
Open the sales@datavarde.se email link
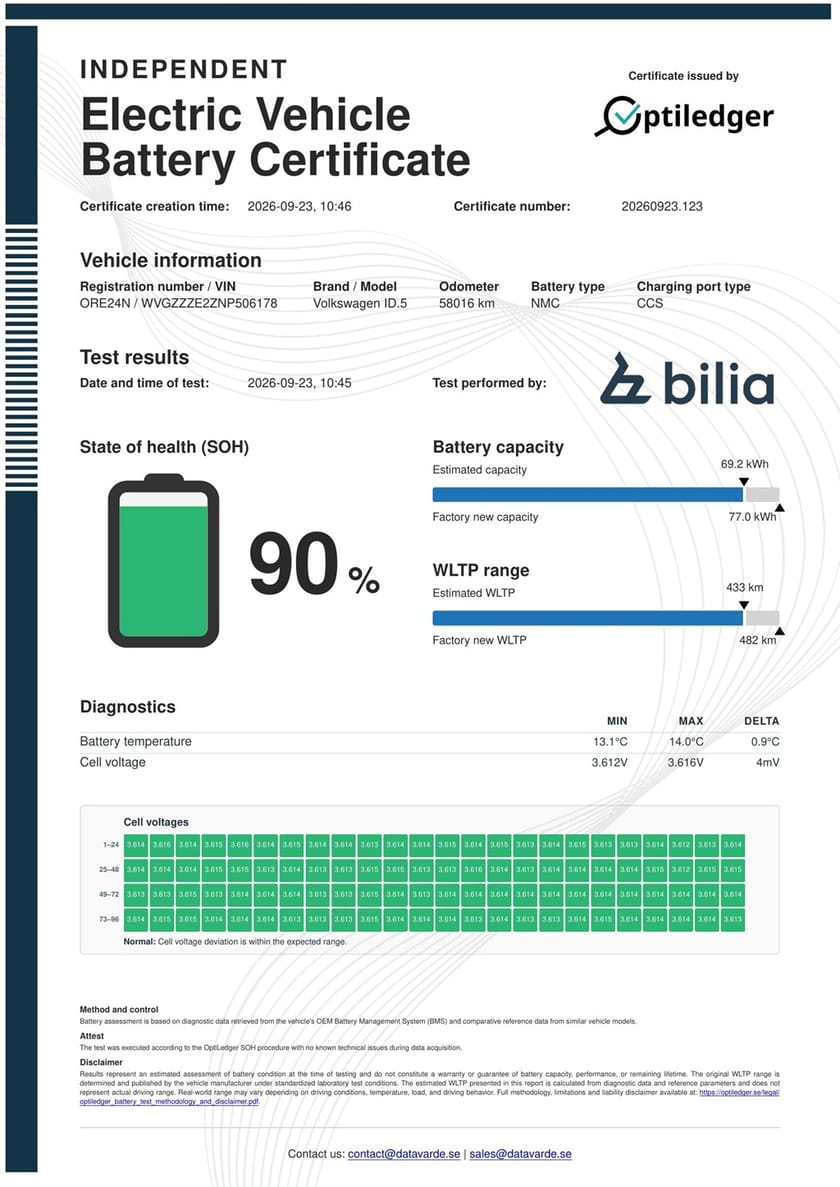[521, 1154]
